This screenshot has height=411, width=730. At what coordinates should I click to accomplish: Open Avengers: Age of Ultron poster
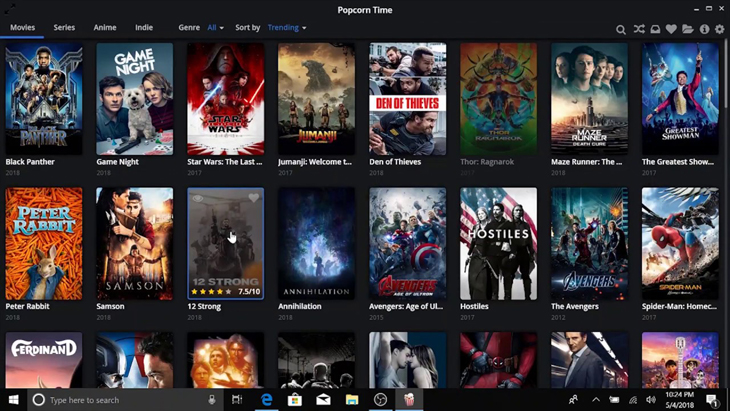407,243
